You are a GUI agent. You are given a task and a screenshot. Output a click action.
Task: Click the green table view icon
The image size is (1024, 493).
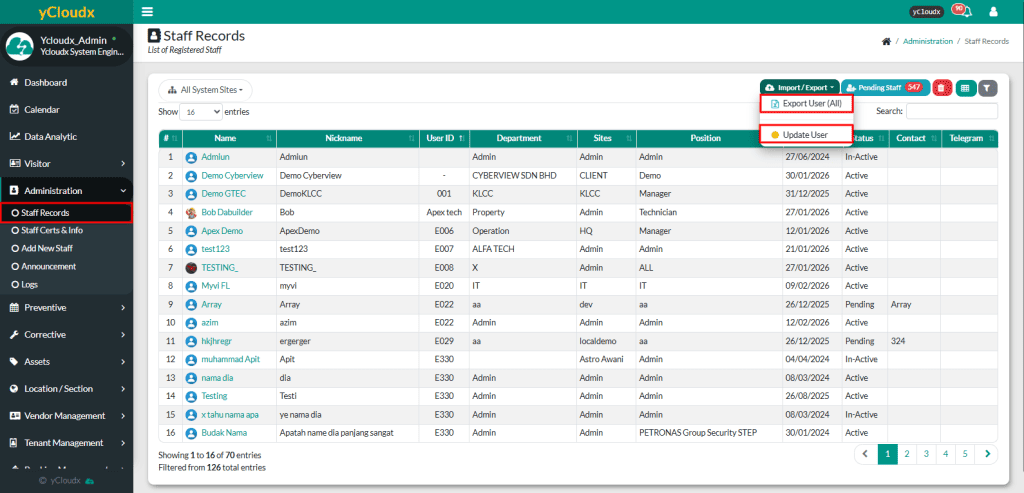(966, 88)
